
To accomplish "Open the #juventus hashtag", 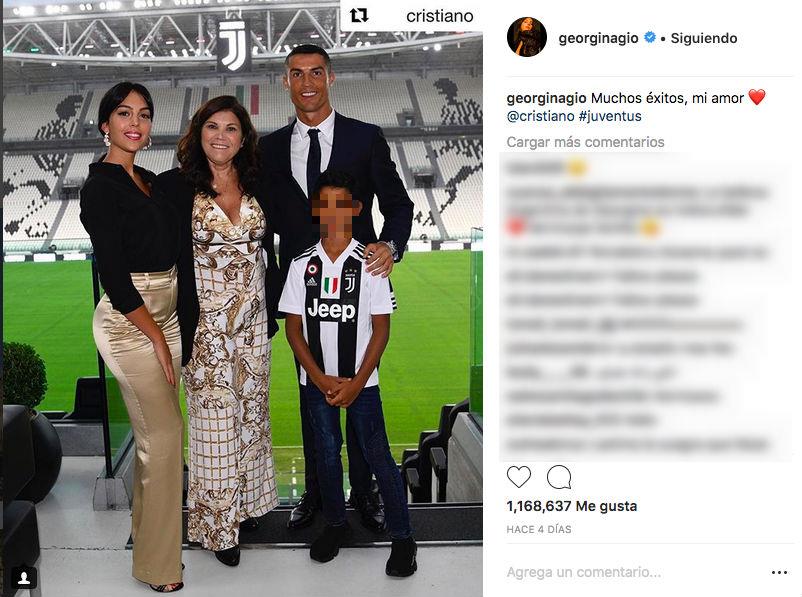I will tap(610, 116).
